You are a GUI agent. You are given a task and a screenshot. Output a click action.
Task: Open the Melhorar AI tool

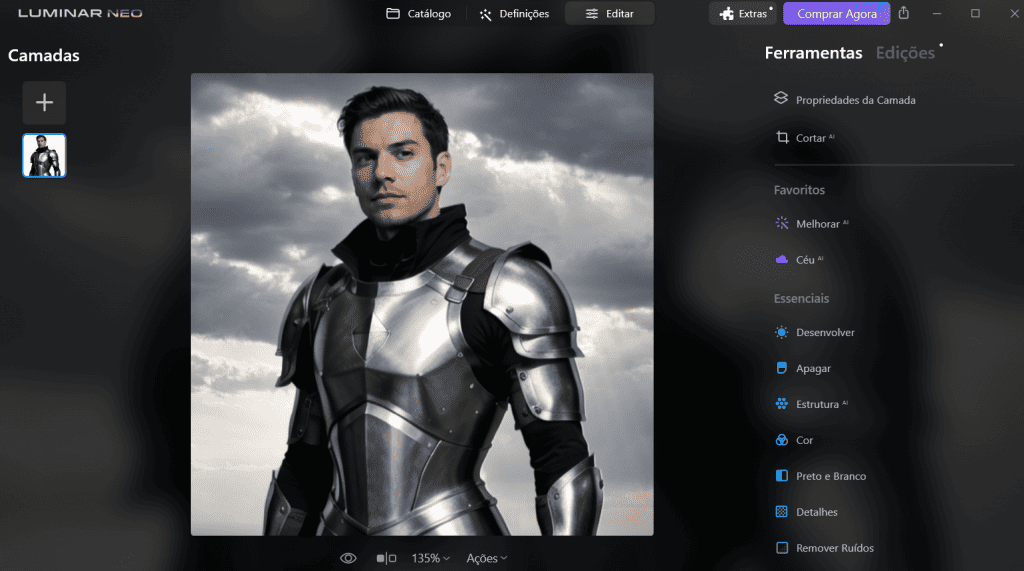(x=817, y=224)
